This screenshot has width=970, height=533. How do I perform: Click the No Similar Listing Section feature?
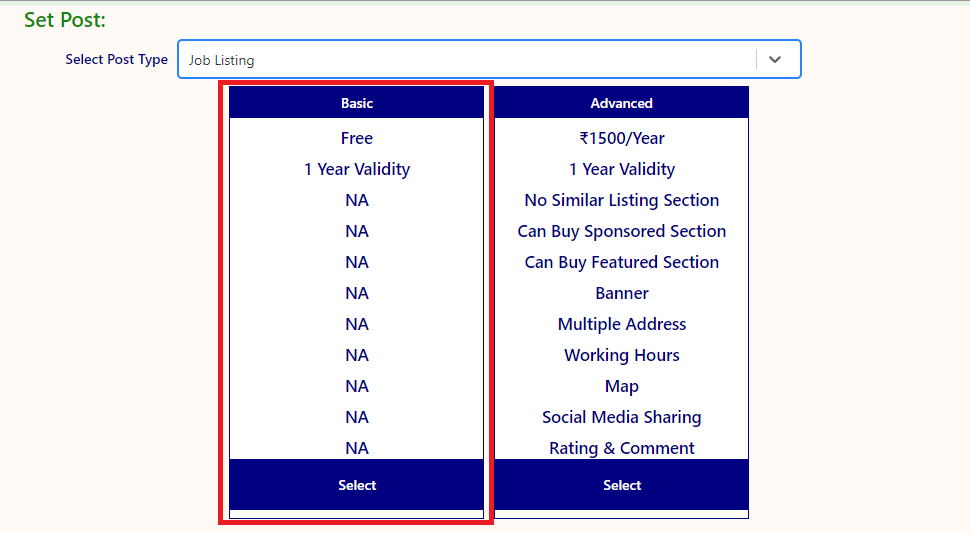pos(621,200)
